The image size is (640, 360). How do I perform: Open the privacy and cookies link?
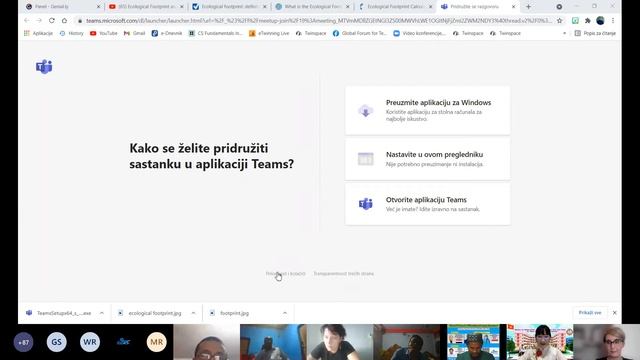pyautogui.click(x=285, y=273)
